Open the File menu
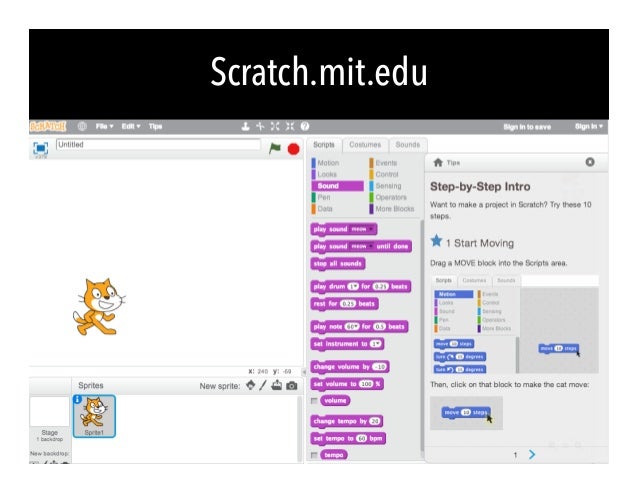Image resolution: width=638 pixels, height=493 pixels. pos(104,127)
